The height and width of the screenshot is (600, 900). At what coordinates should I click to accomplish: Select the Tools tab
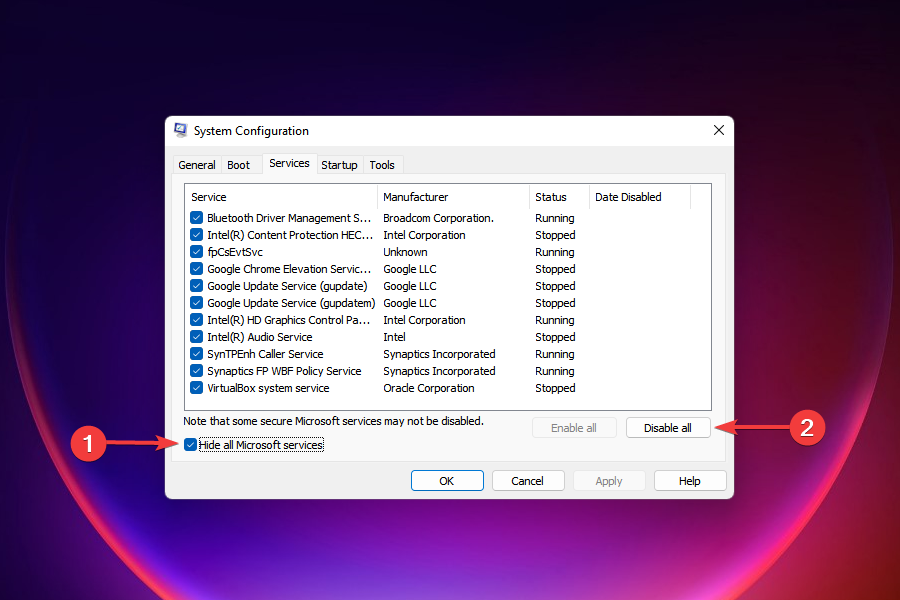[x=382, y=164]
